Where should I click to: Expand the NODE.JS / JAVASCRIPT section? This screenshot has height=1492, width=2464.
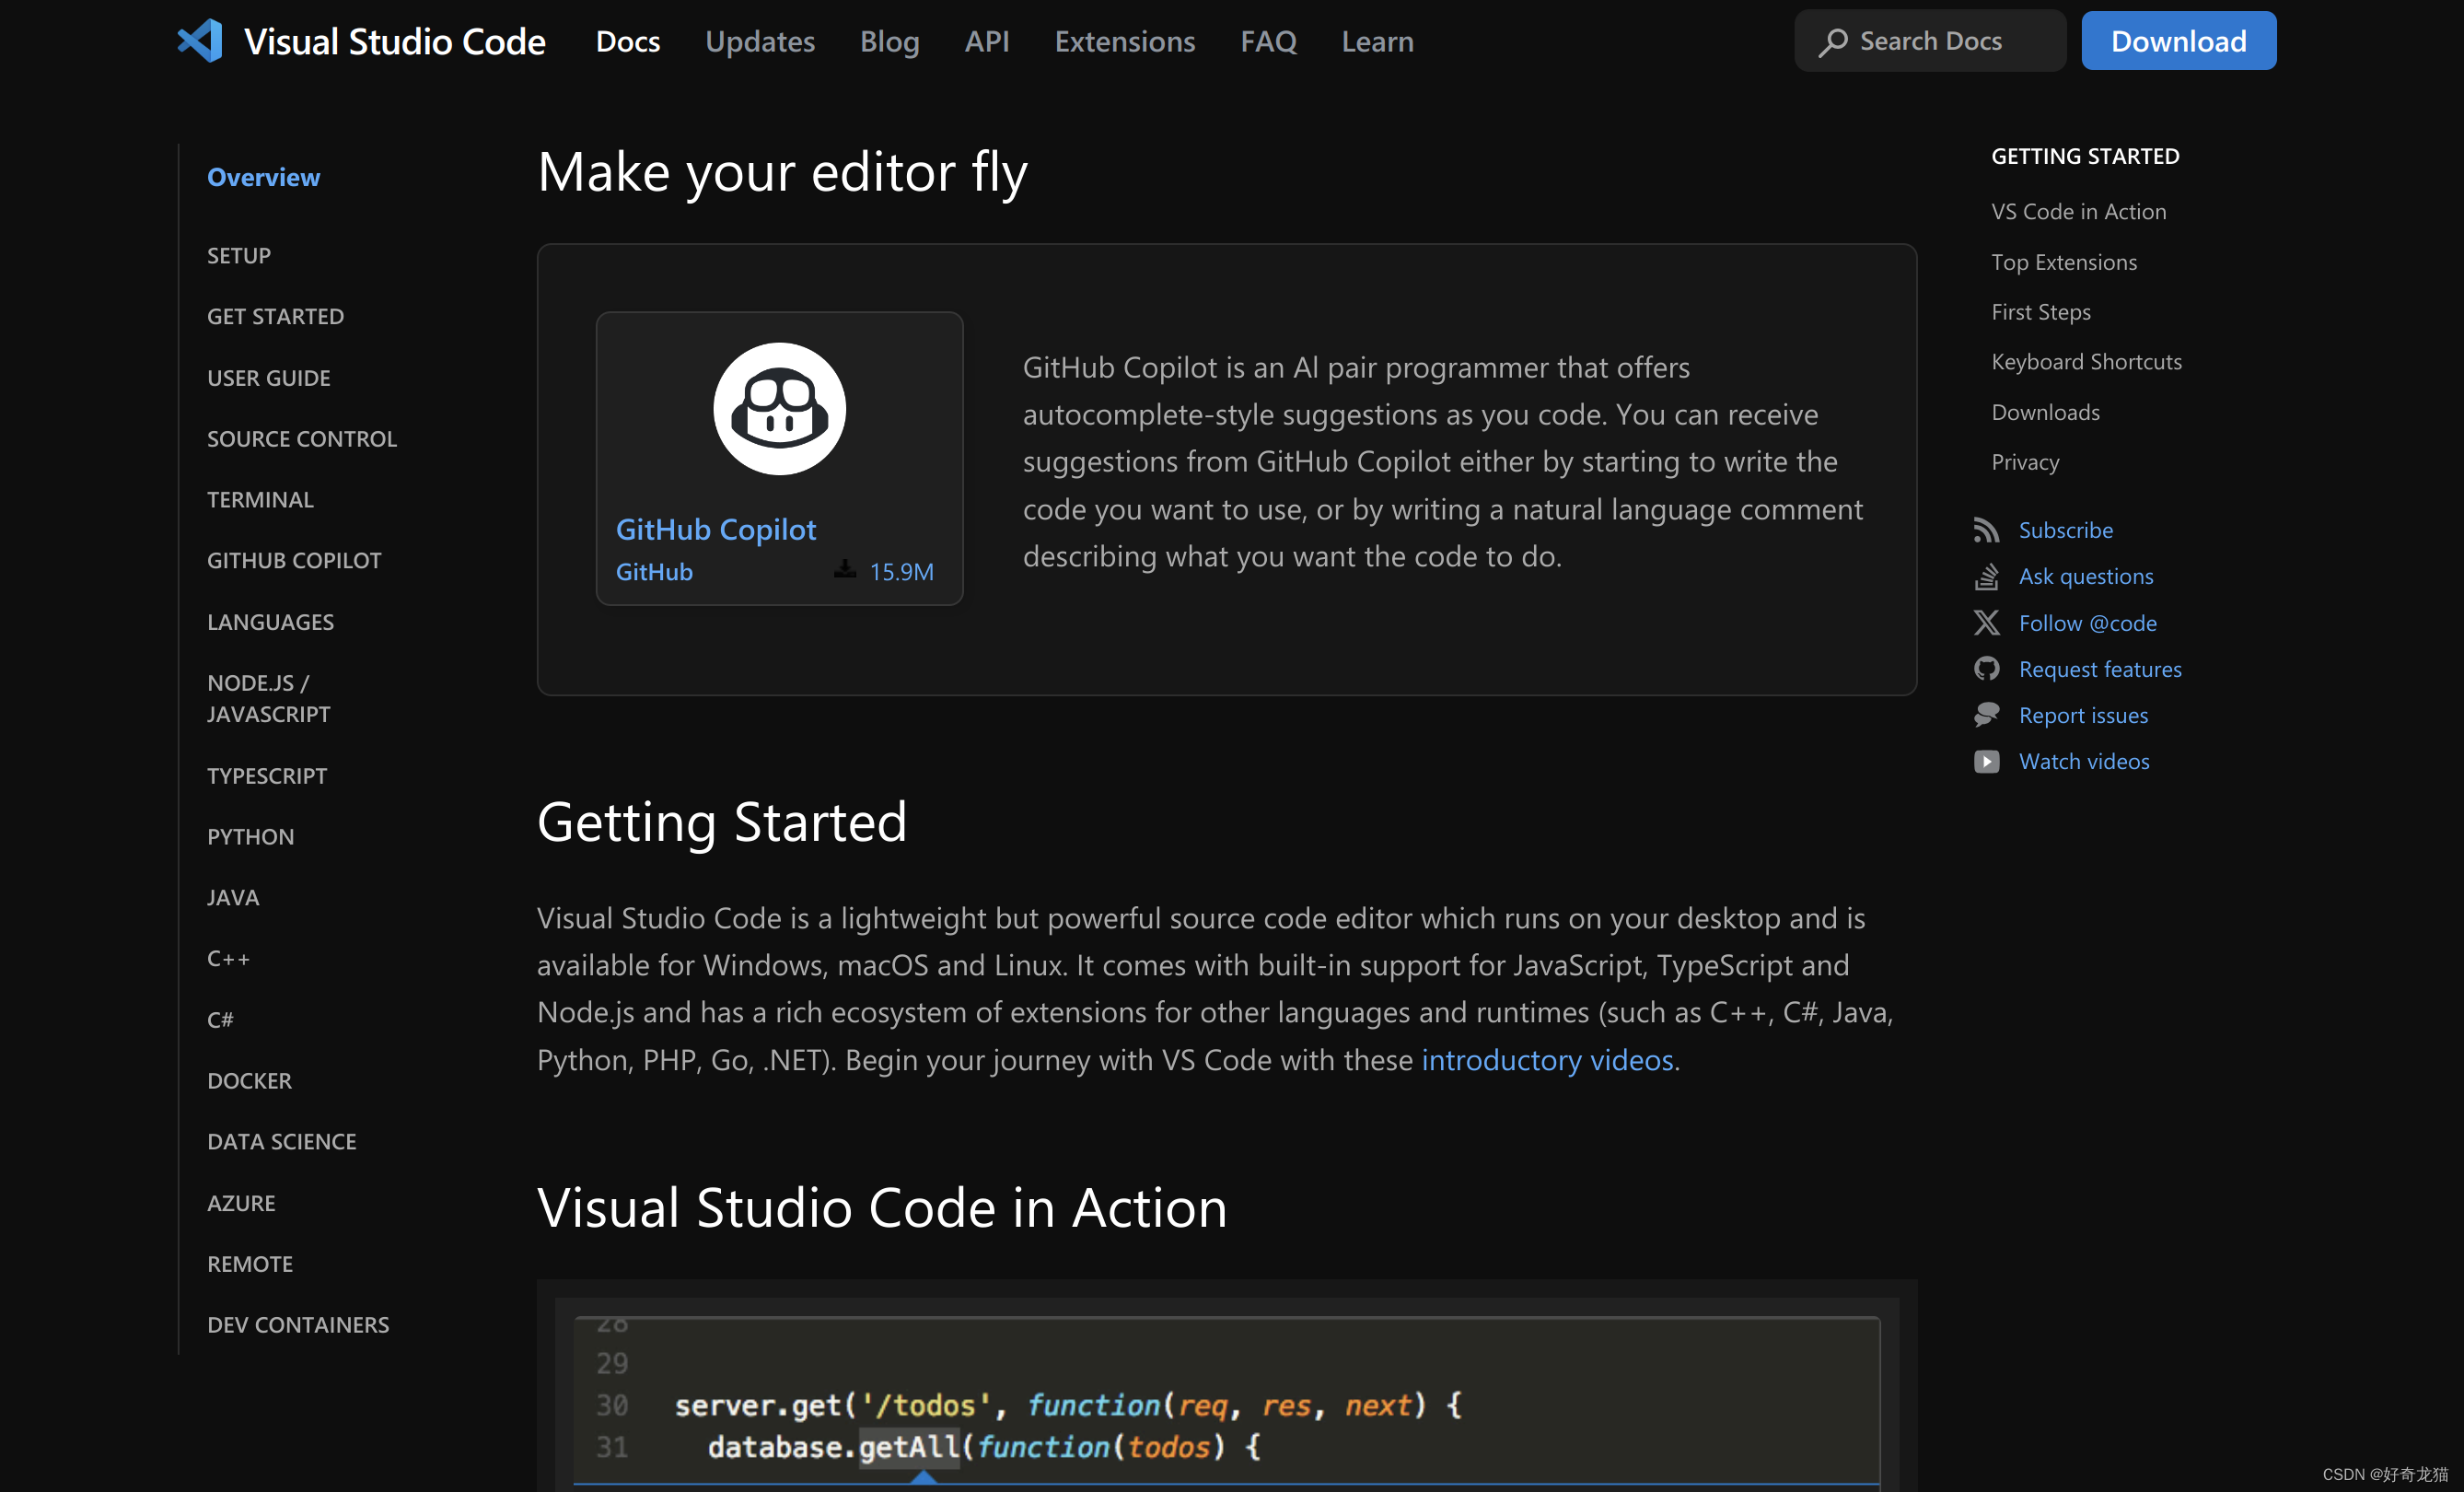click(x=268, y=699)
